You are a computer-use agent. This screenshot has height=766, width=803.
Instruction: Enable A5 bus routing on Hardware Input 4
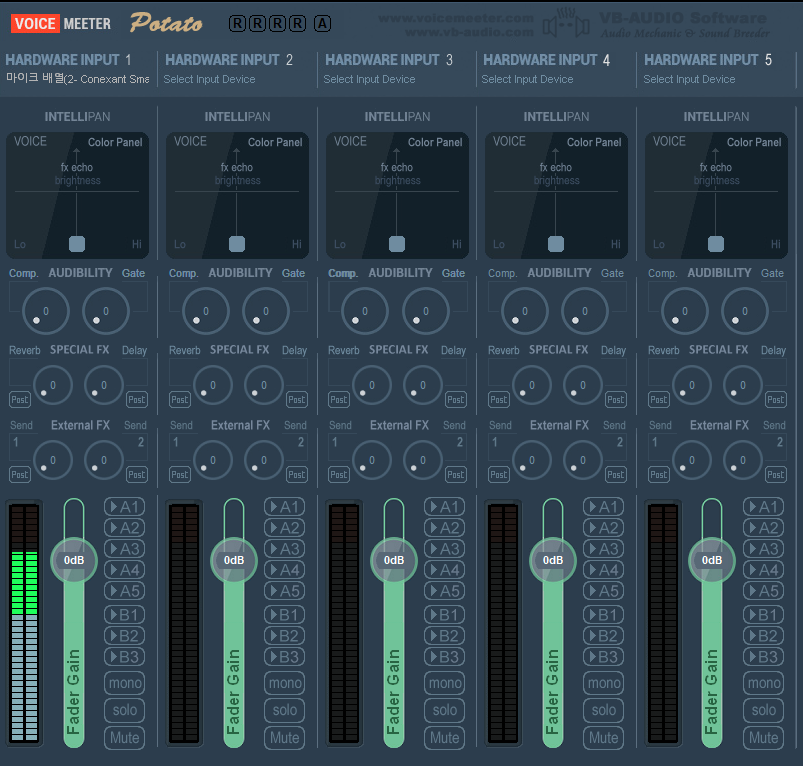tap(603, 591)
